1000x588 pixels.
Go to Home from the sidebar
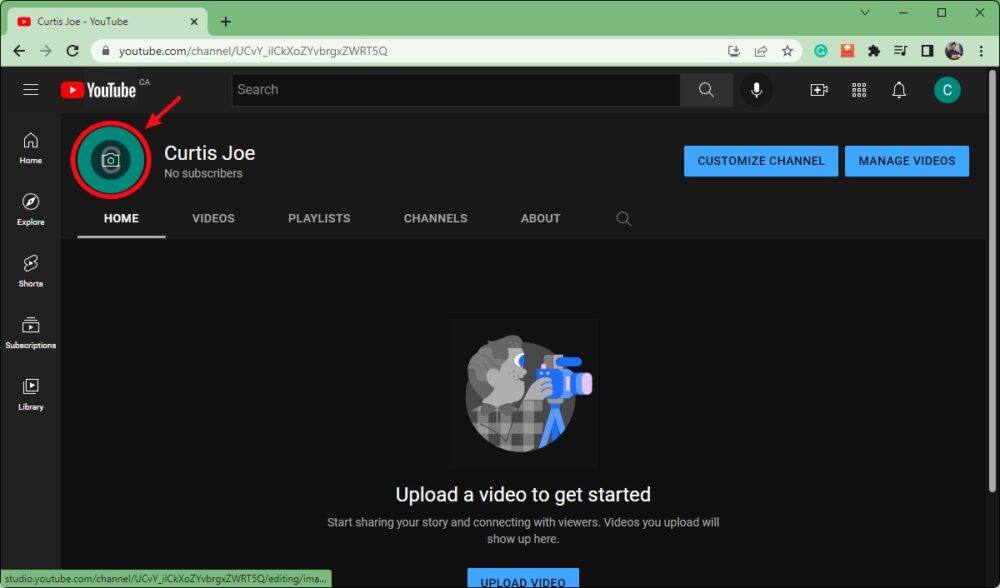[30, 147]
